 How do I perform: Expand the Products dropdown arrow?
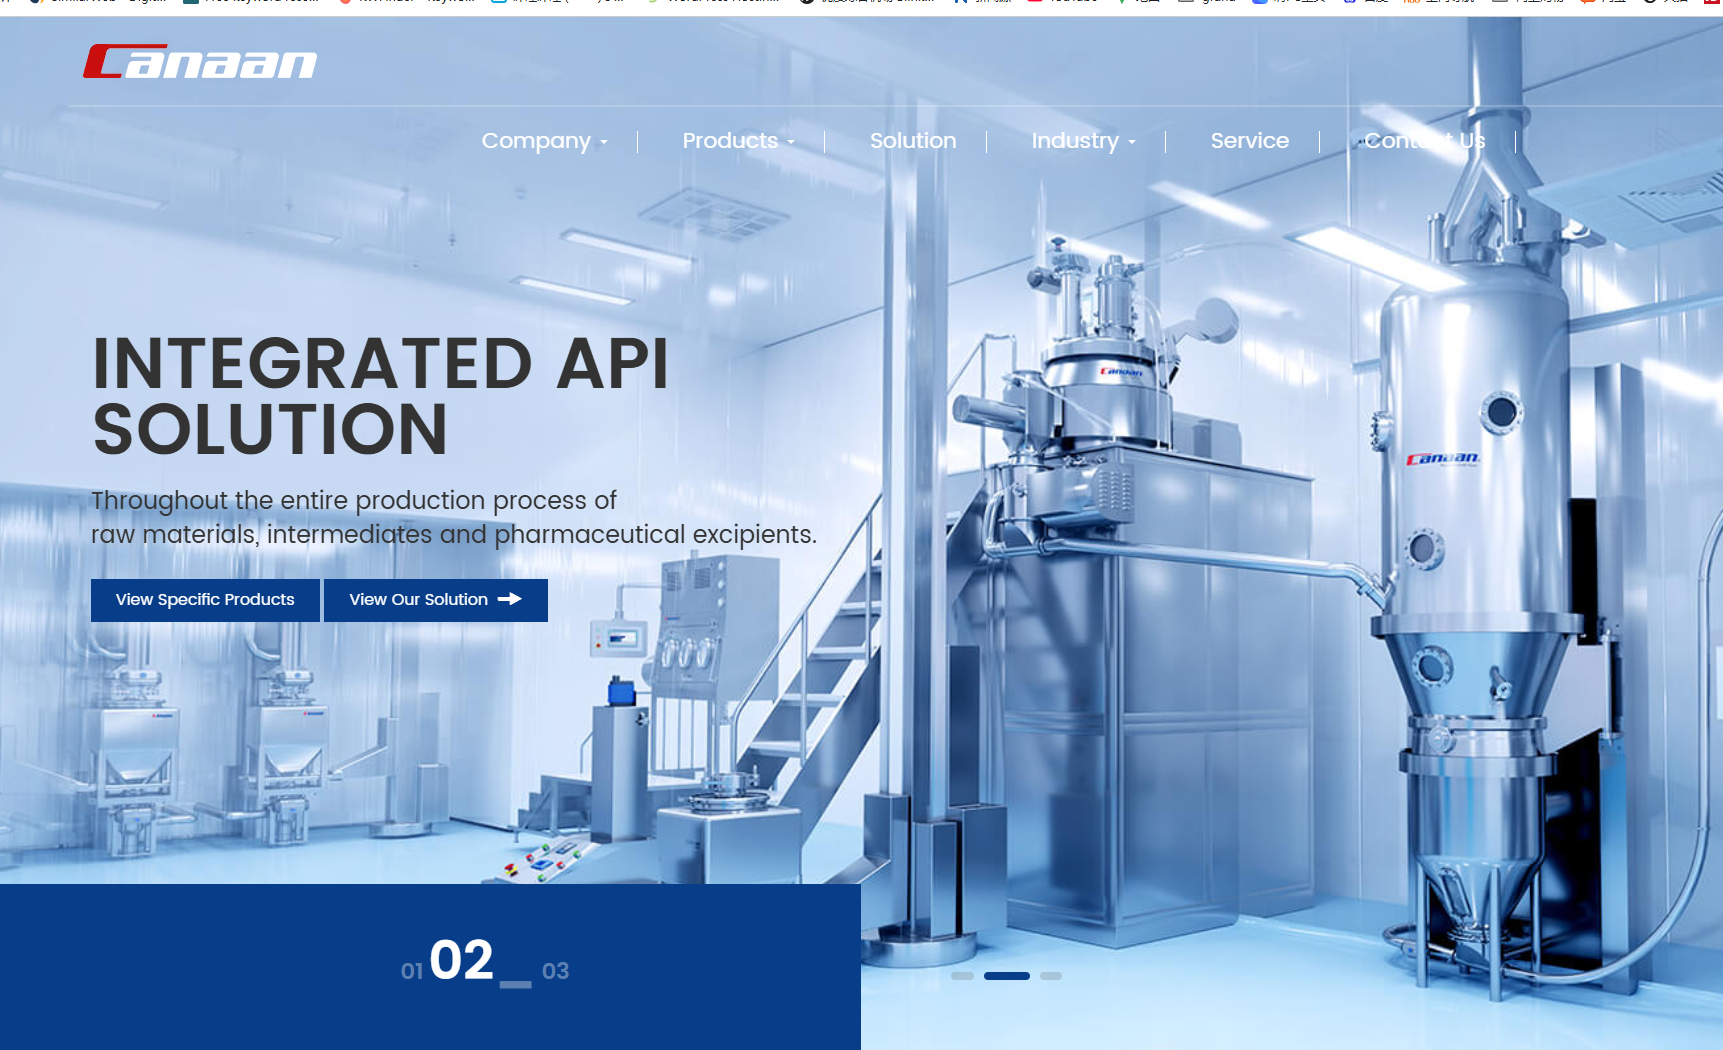791,142
